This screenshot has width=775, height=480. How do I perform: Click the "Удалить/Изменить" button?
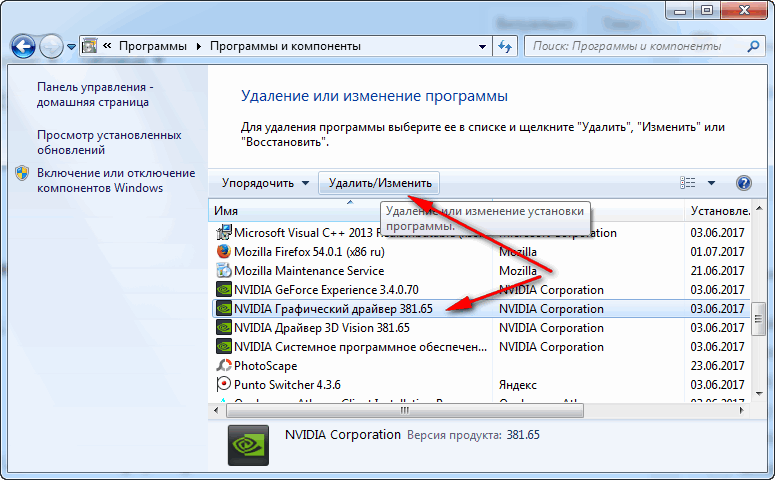380,183
